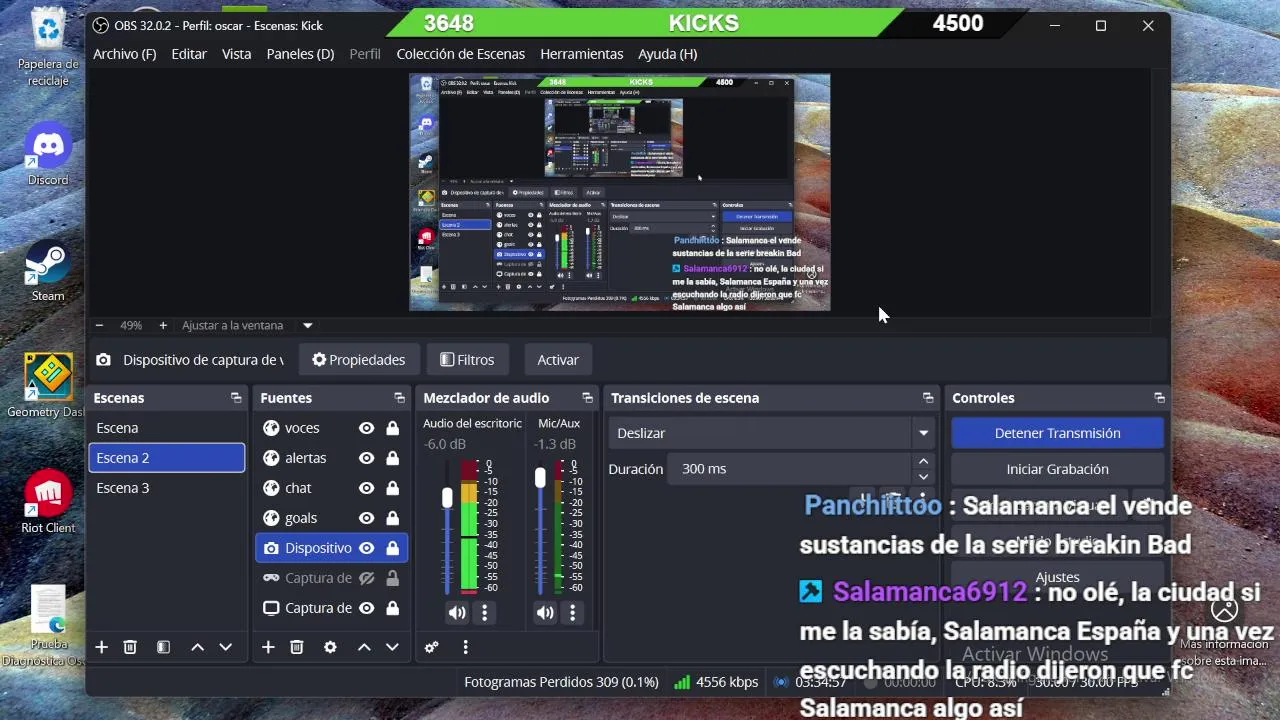Click Audio del escritorio volume fader
1280x720 pixels.
tap(447, 497)
